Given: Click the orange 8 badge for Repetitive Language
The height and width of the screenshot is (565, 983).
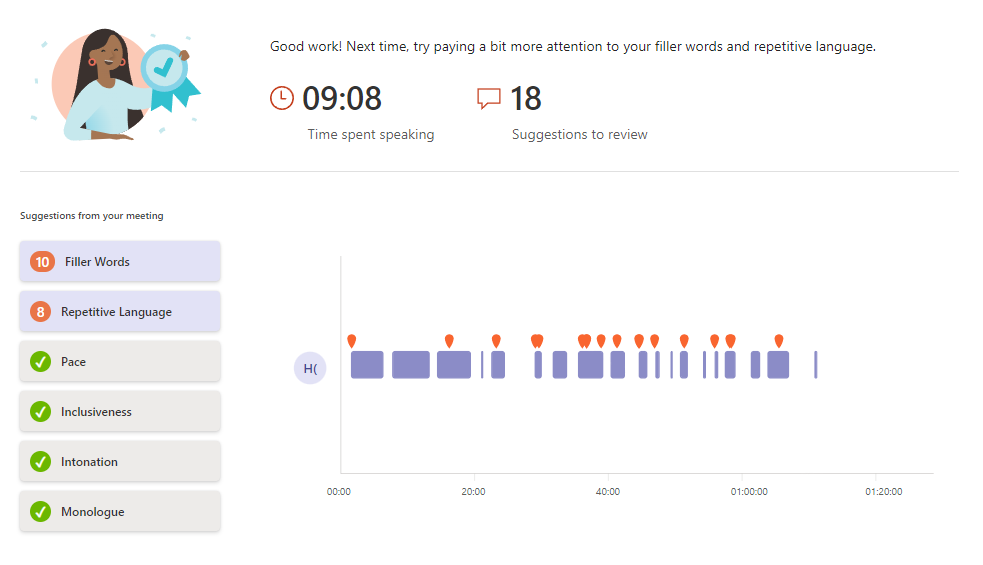Looking at the screenshot, I should pyautogui.click(x=41, y=312).
